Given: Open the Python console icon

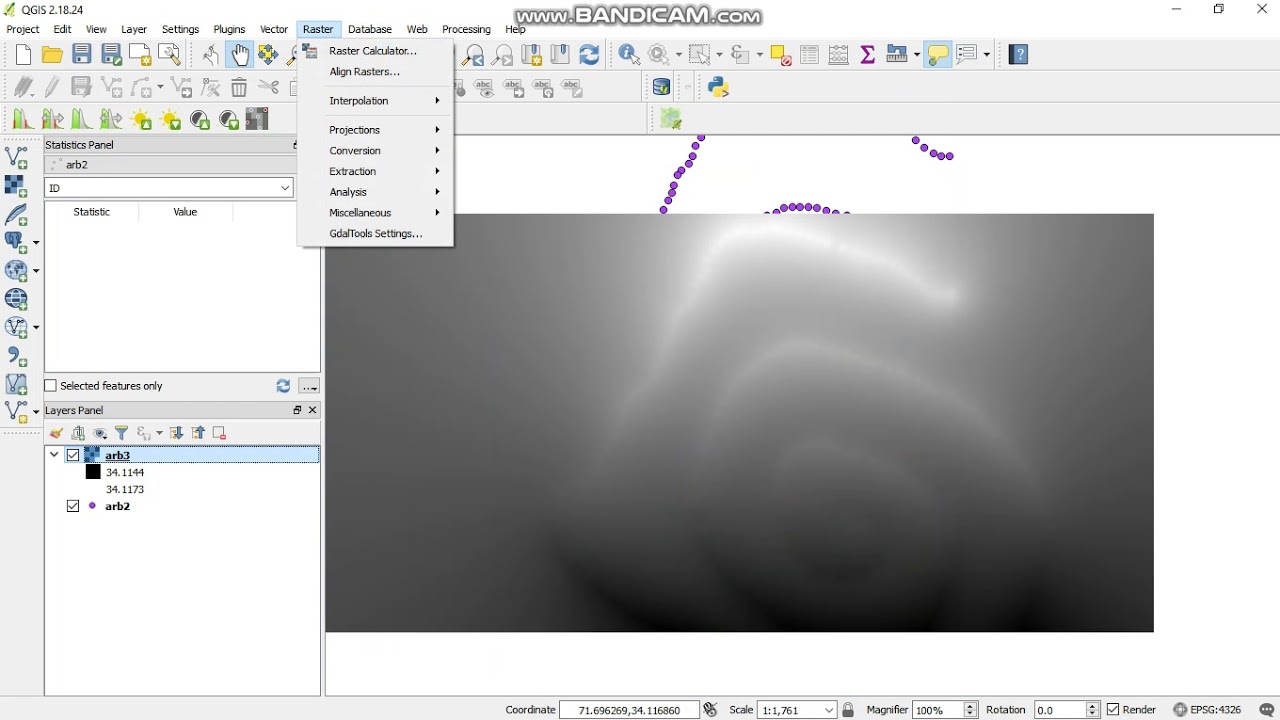Looking at the screenshot, I should pyautogui.click(x=718, y=88).
